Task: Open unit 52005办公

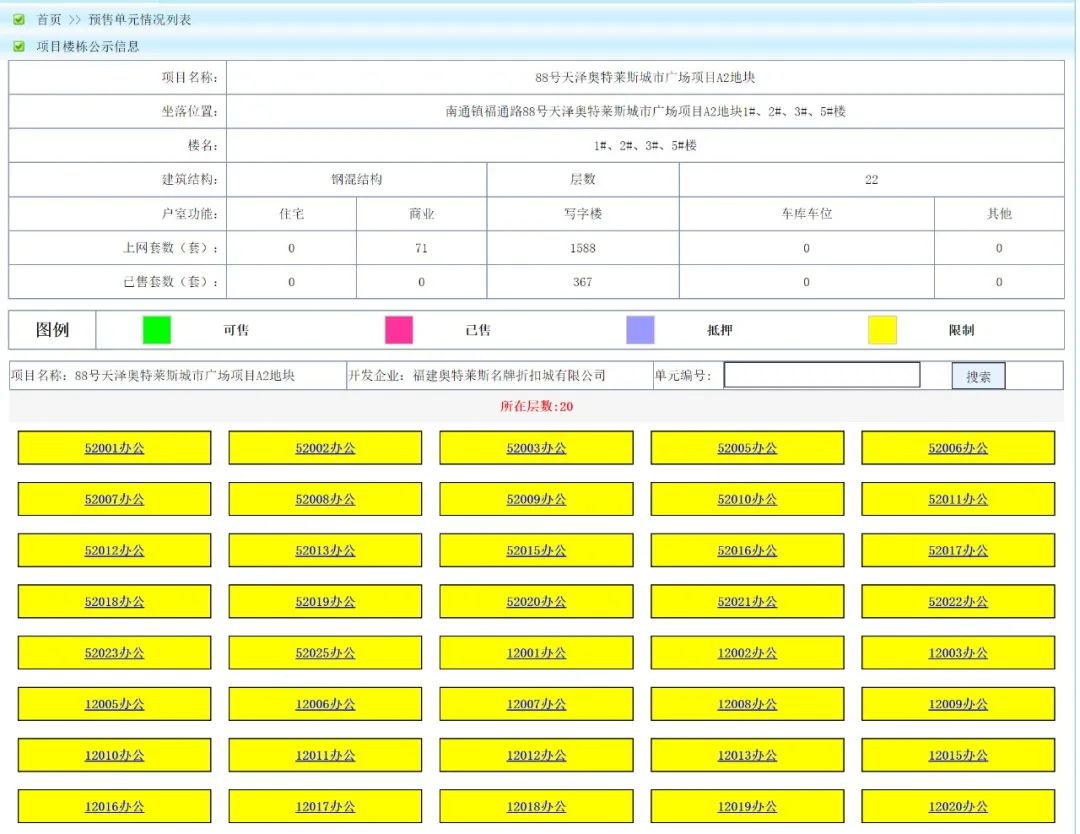Action: click(747, 448)
